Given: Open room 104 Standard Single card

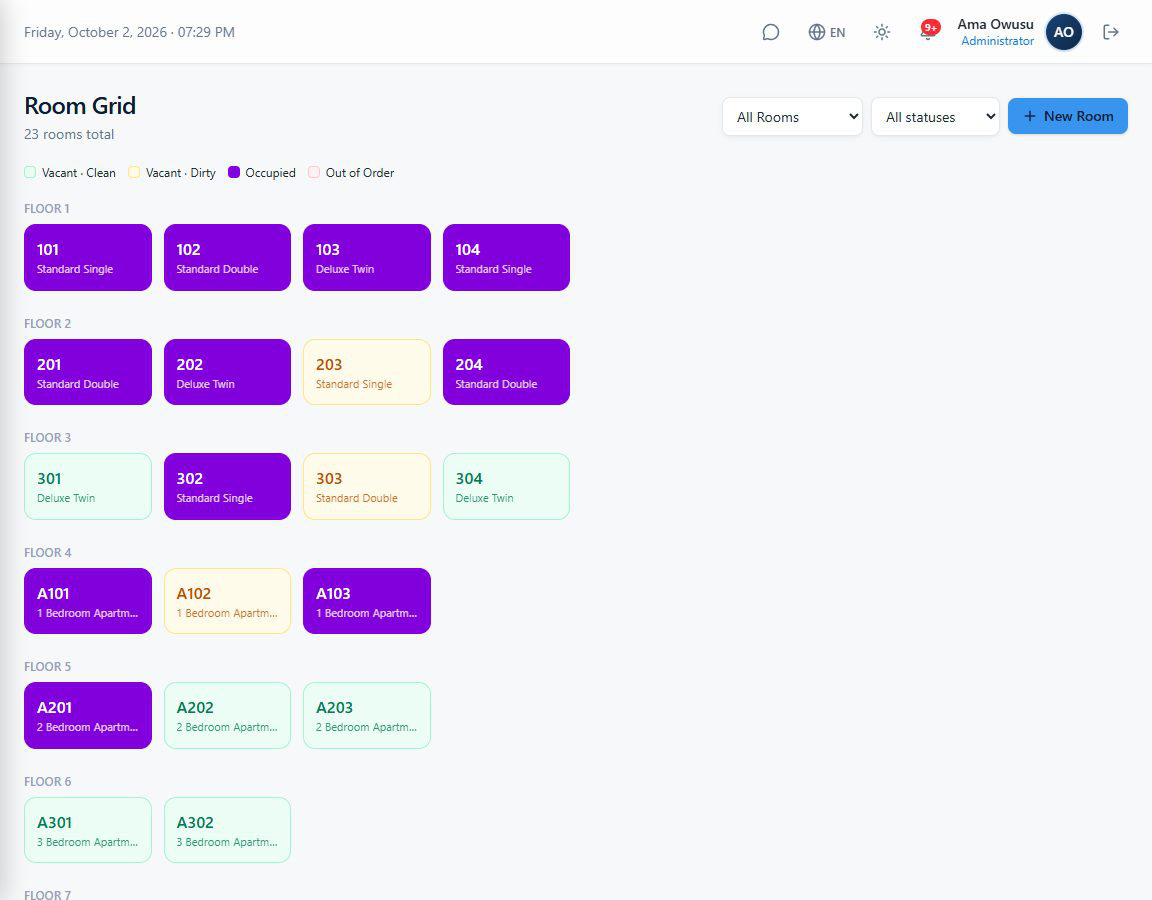Looking at the screenshot, I should [506, 257].
